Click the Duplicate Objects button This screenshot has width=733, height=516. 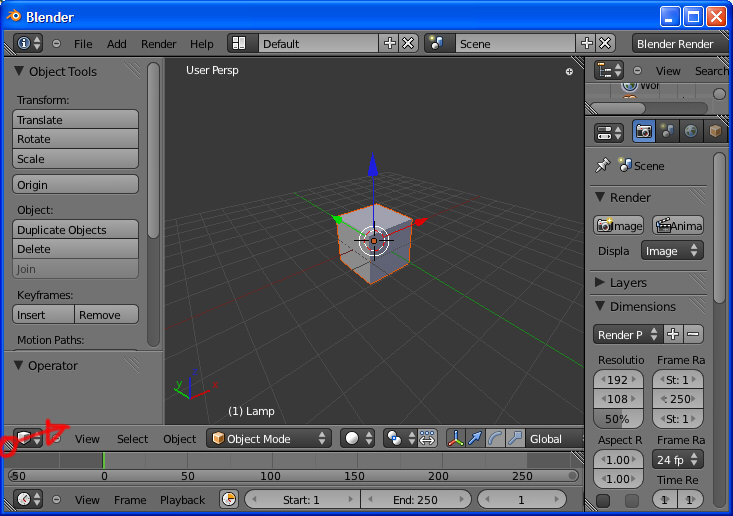tap(76, 230)
